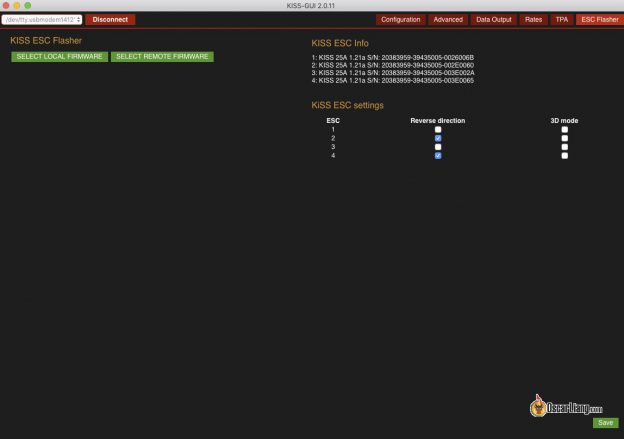Switch to the Configuration tab
The width and height of the screenshot is (624, 439).
pos(401,19)
